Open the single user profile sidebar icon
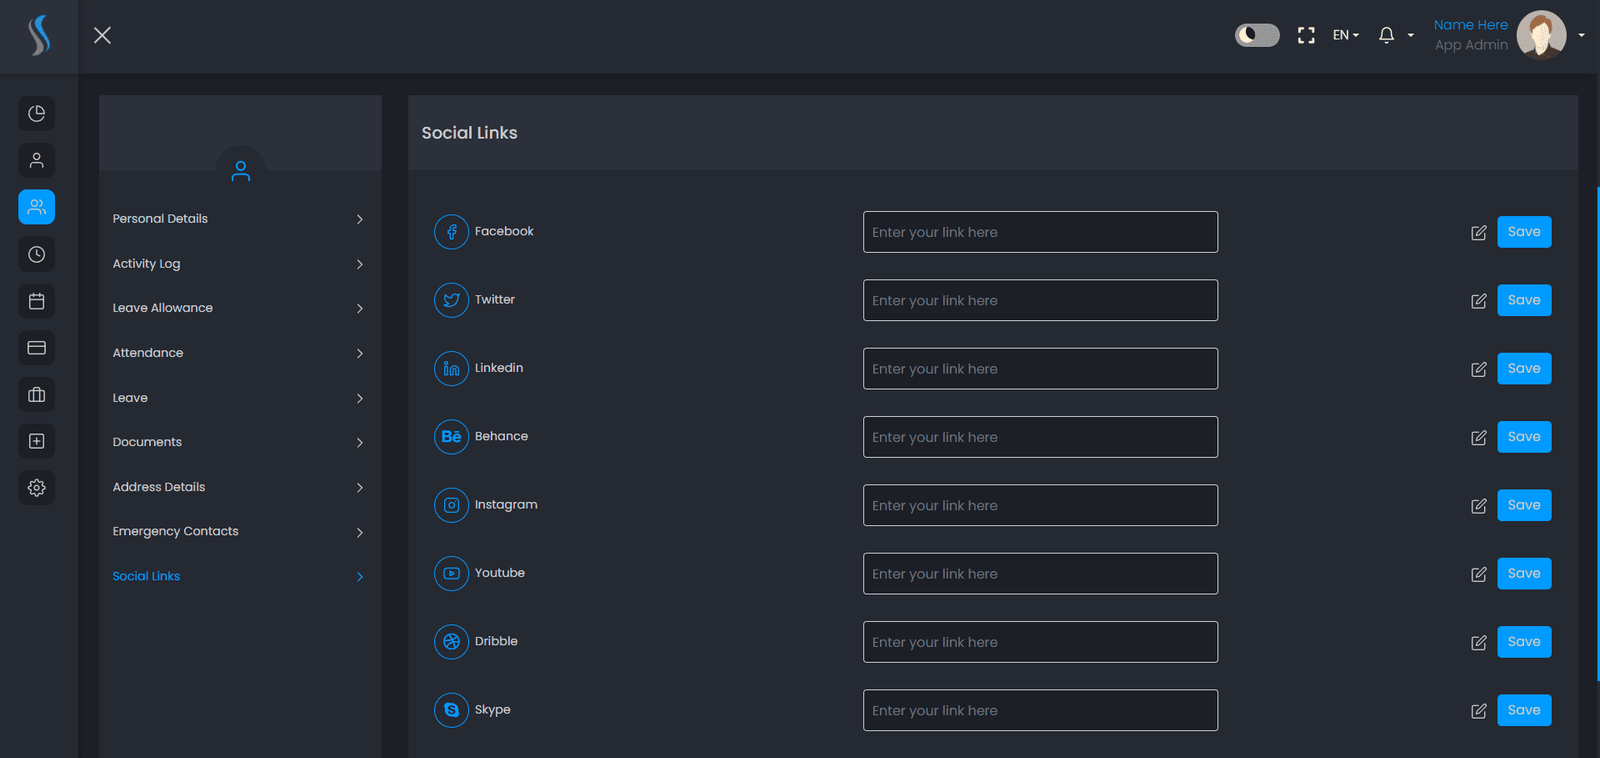The image size is (1600, 758). pyautogui.click(x=37, y=160)
